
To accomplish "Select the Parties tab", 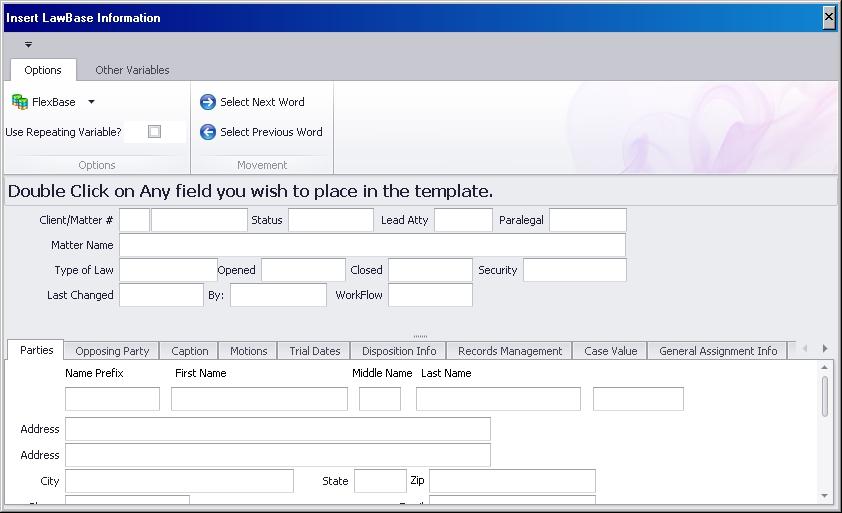I will tap(37, 350).
